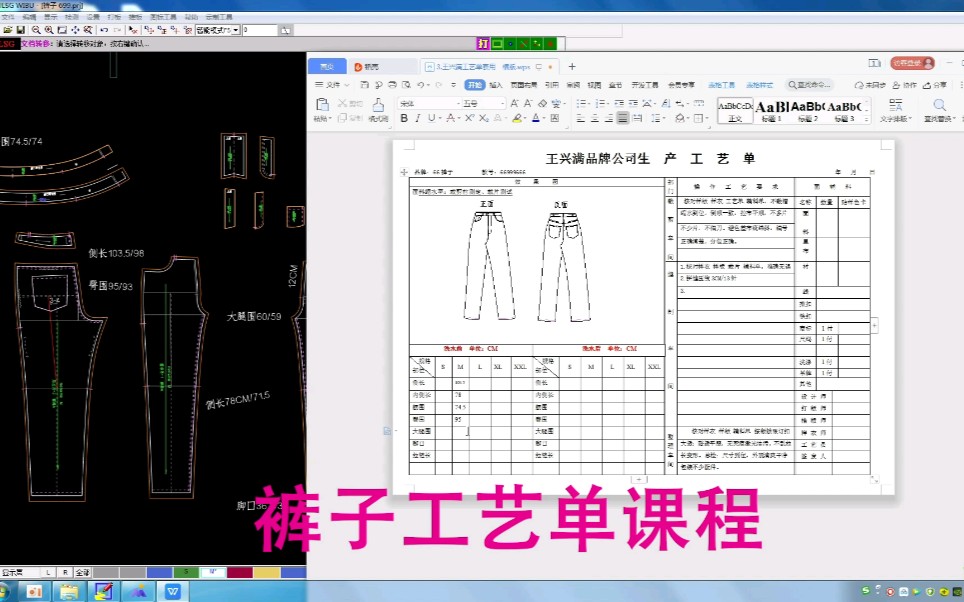The width and height of the screenshot is (964, 602).
Task: Zoom in magnifier in LSG toolbar
Action: 49,30
